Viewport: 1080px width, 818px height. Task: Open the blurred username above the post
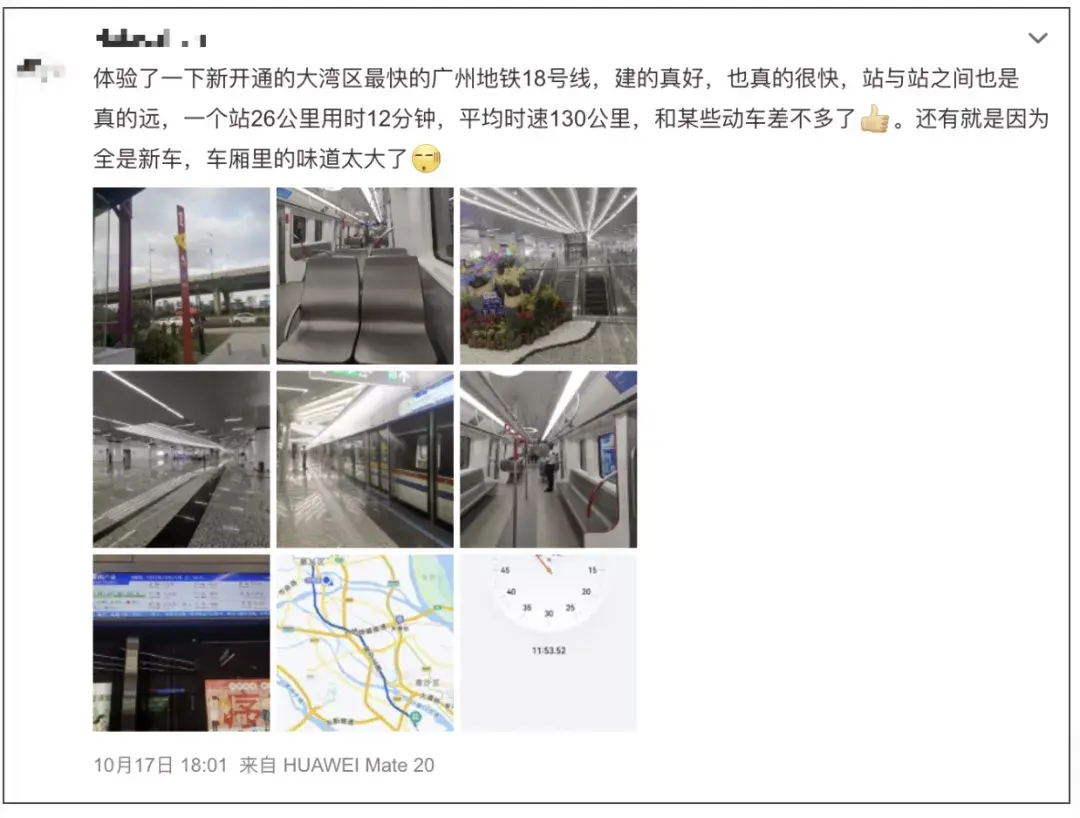(x=151, y=39)
